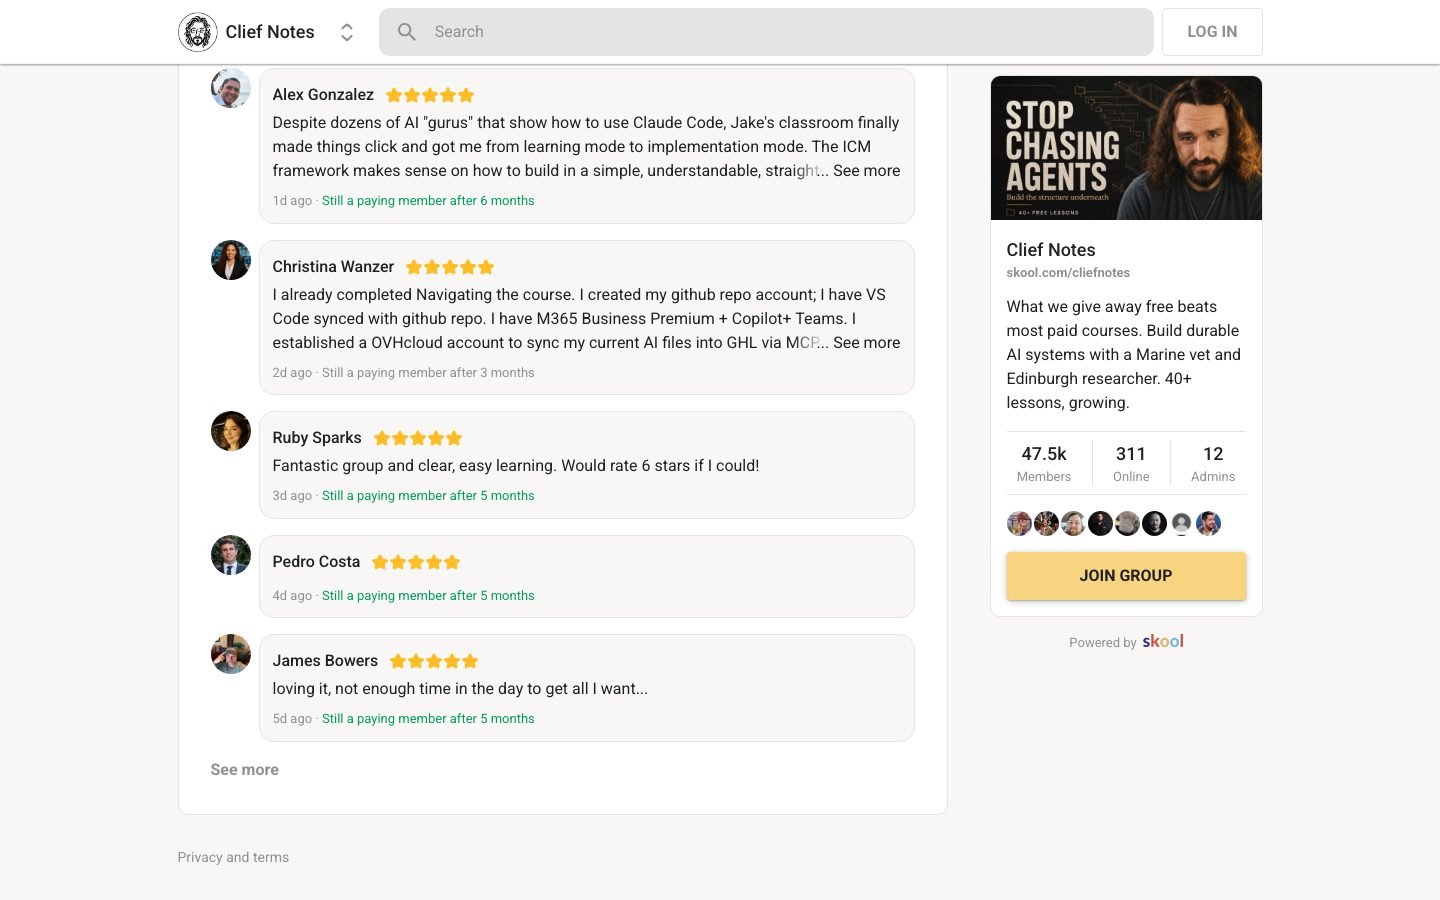The image size is (1440, 900).
Task: Click Ruby Sparks' five-star rating
Action: click(418, 438)
